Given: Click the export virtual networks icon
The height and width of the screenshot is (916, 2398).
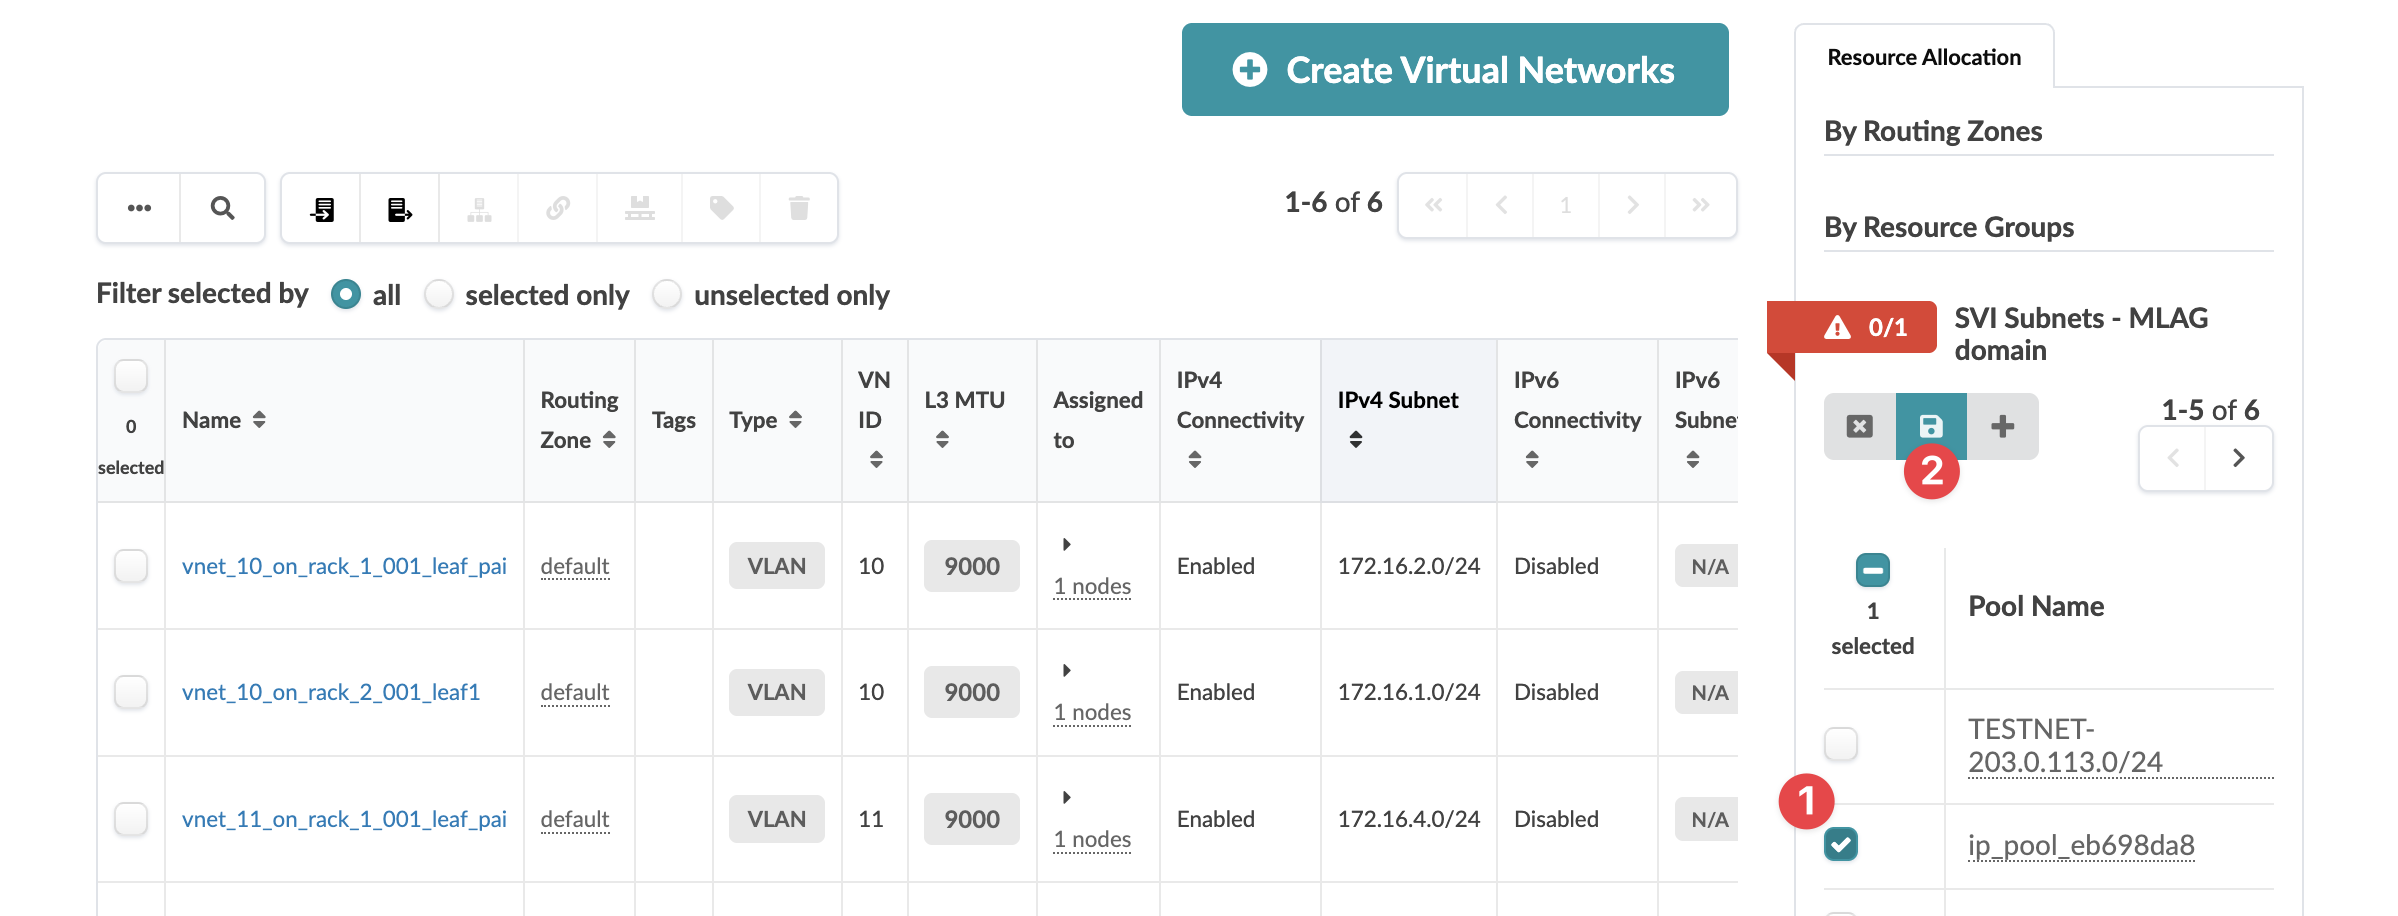Looking at the screenshot, I should (399, 208).
